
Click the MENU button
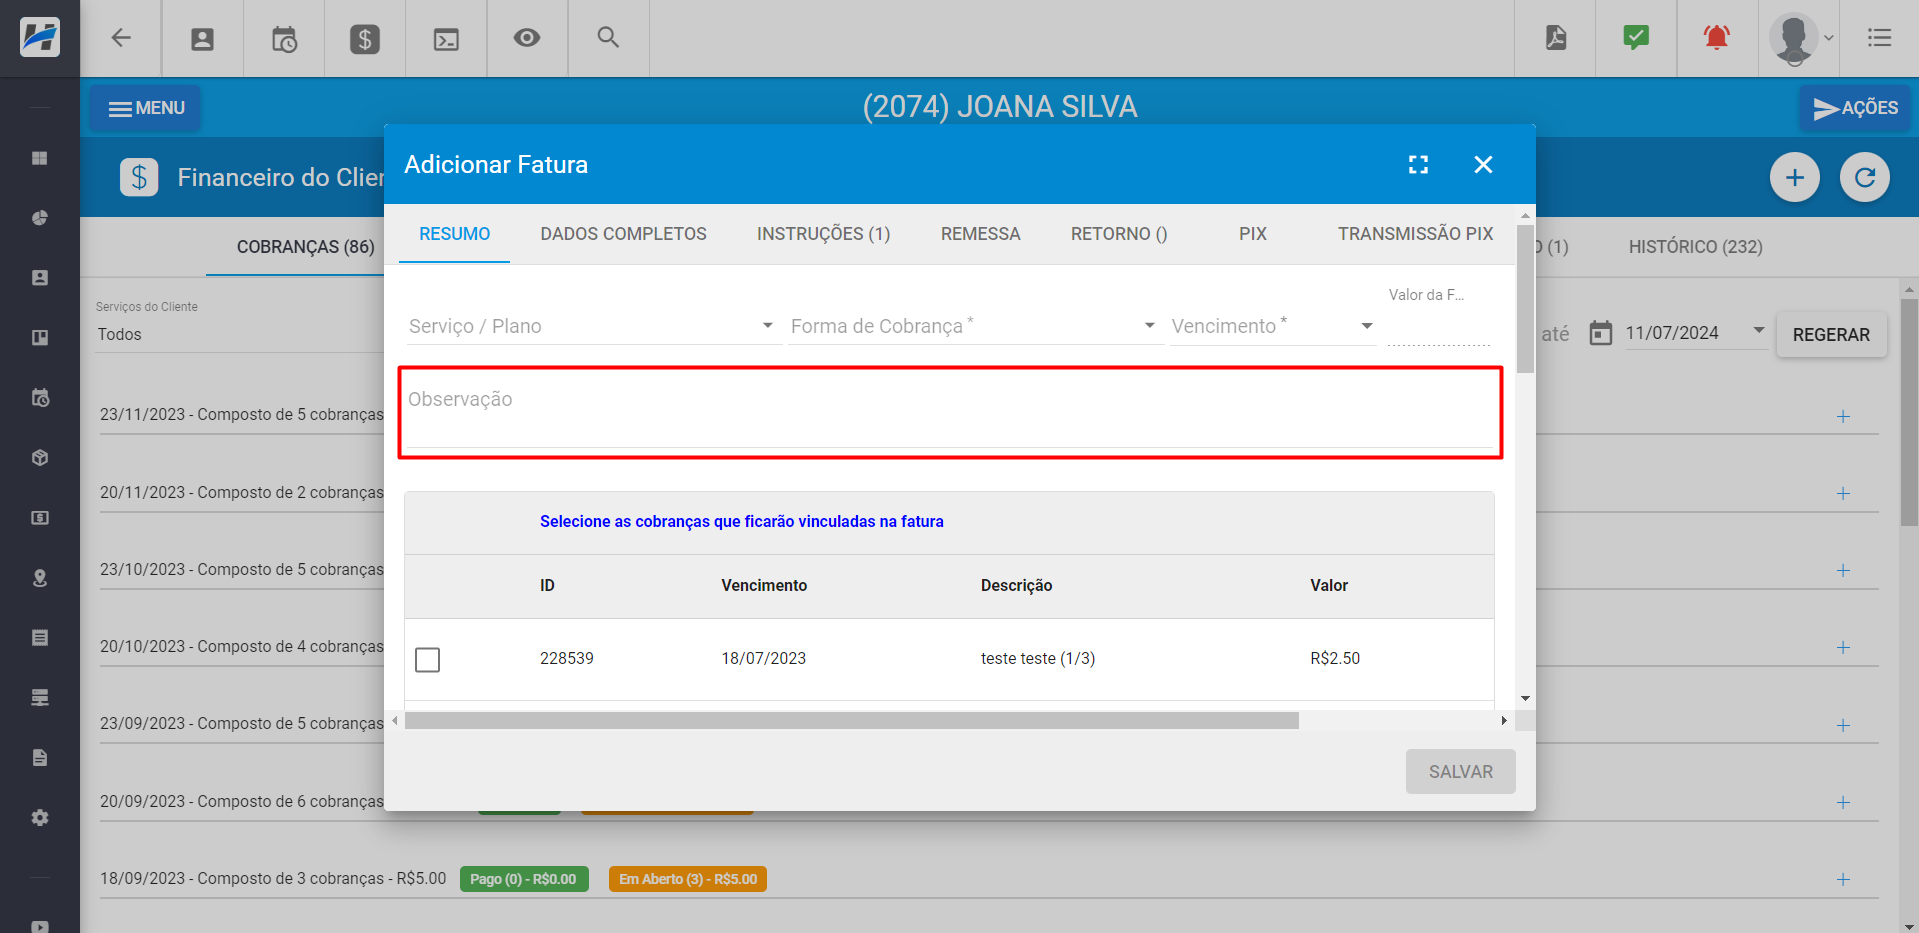click(x=146, y=108)
